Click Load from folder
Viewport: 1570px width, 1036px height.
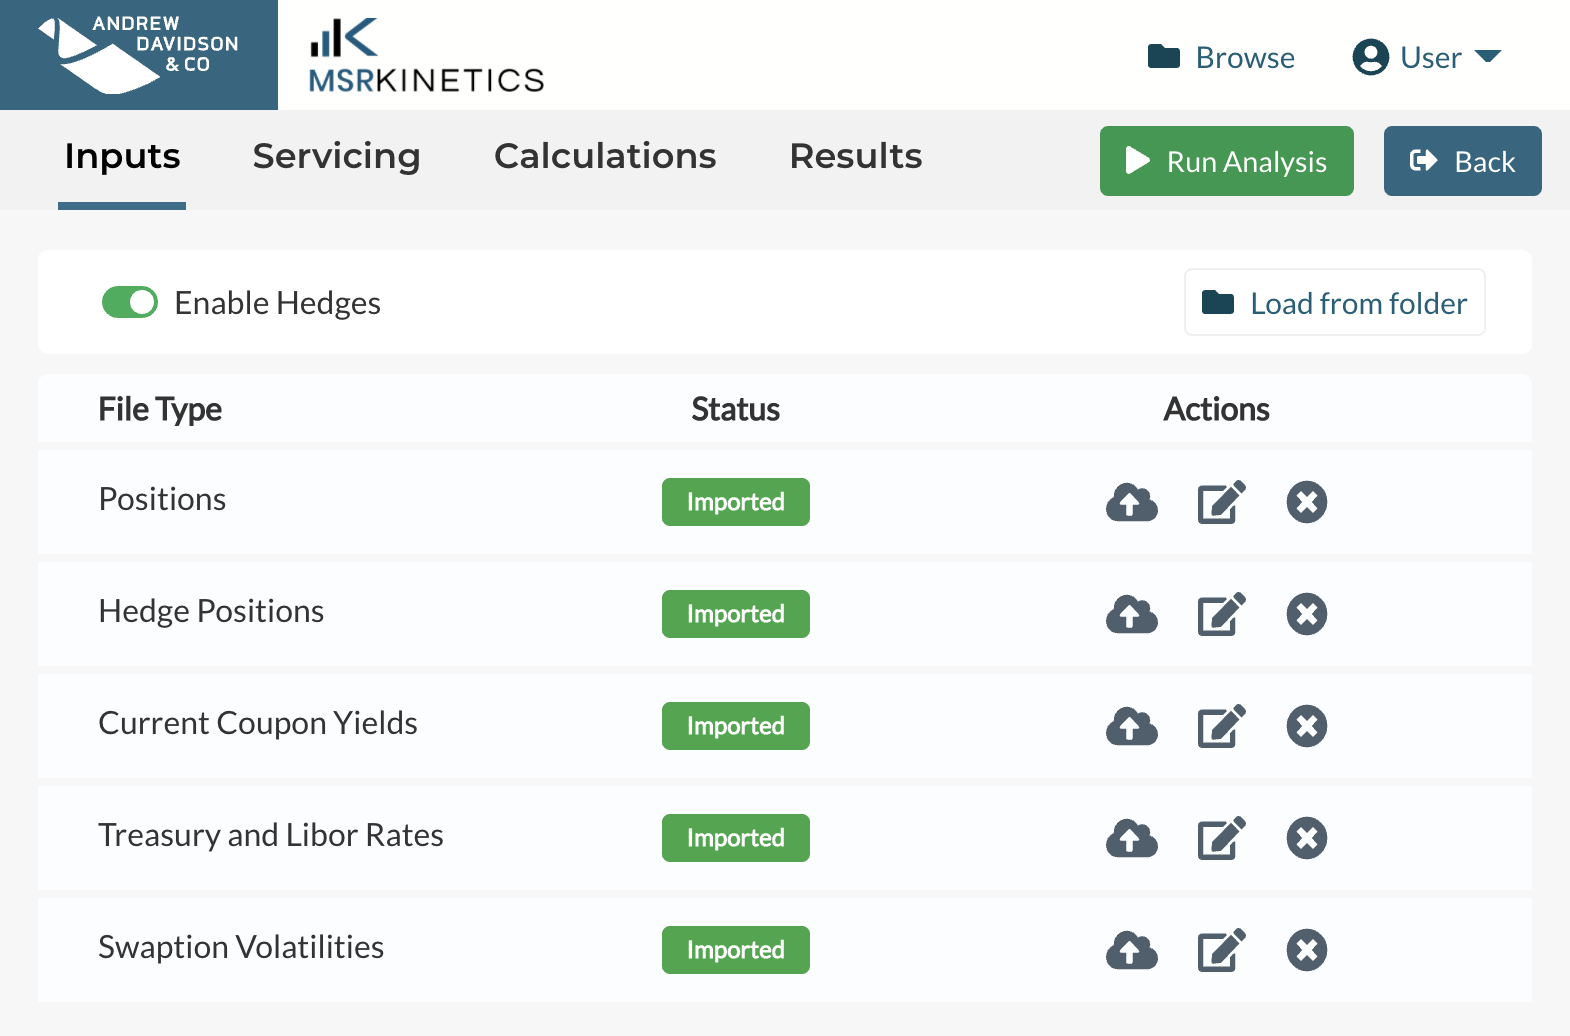point(1335,302)
